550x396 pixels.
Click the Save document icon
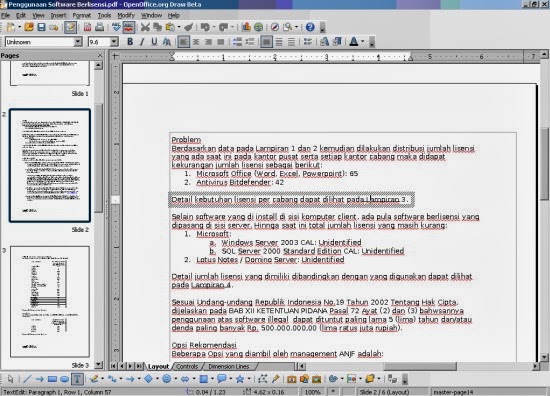[x=41, y=27]
